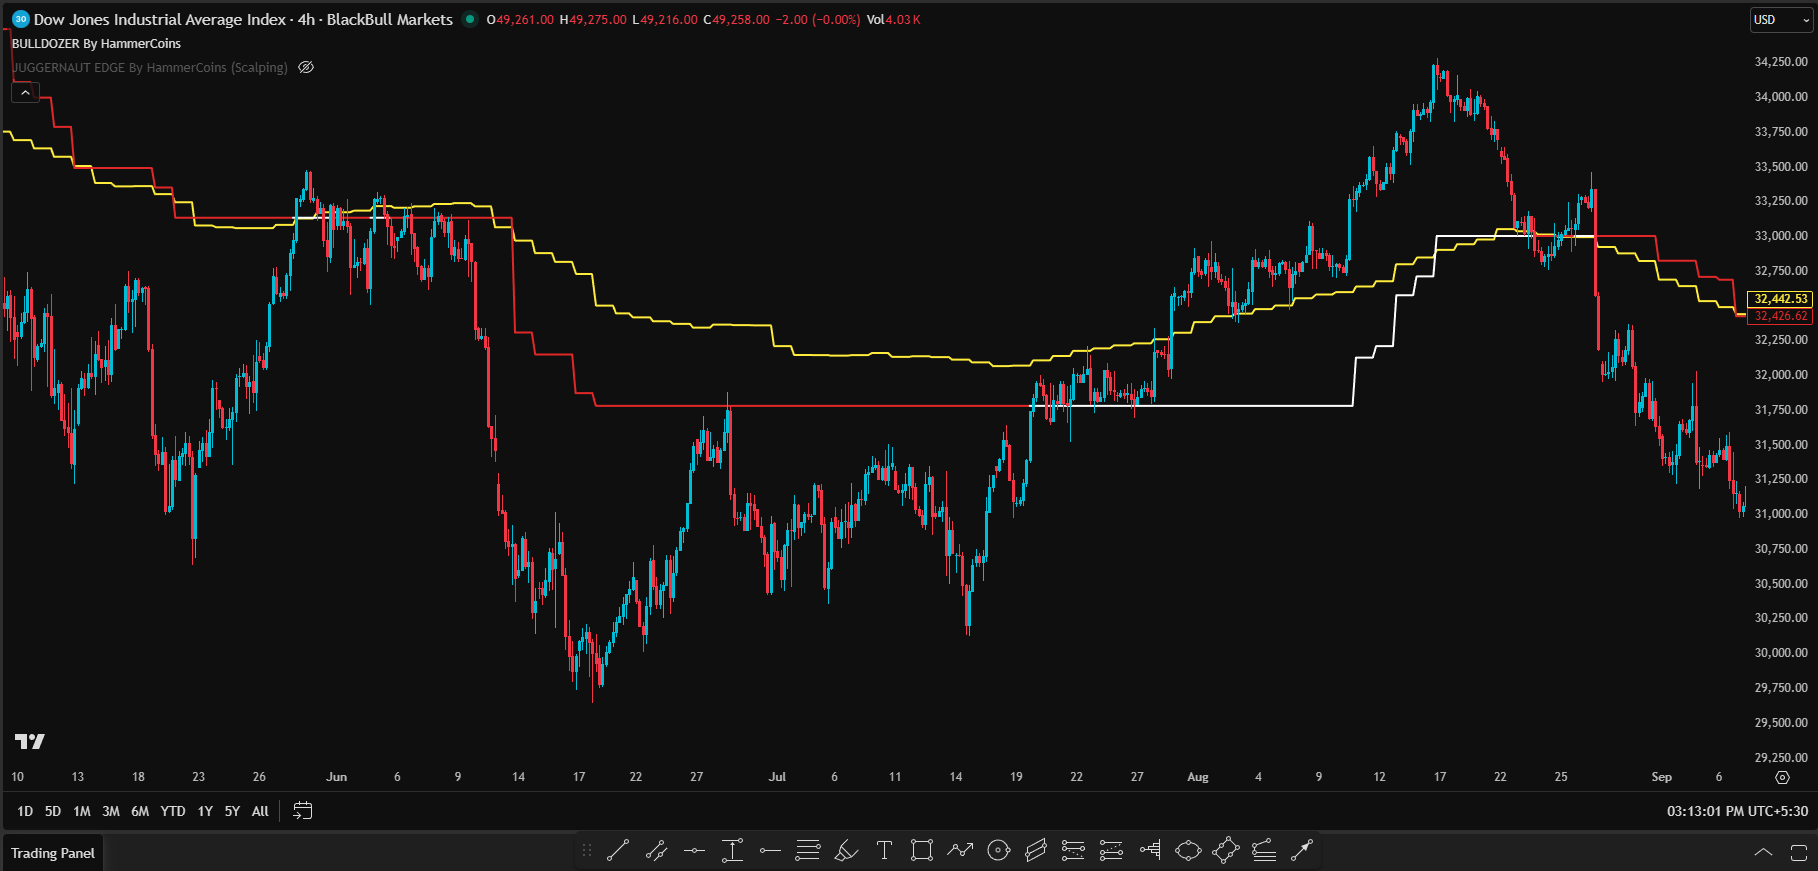Select the Trend Line drawing tool

click(x=618, y=851)
